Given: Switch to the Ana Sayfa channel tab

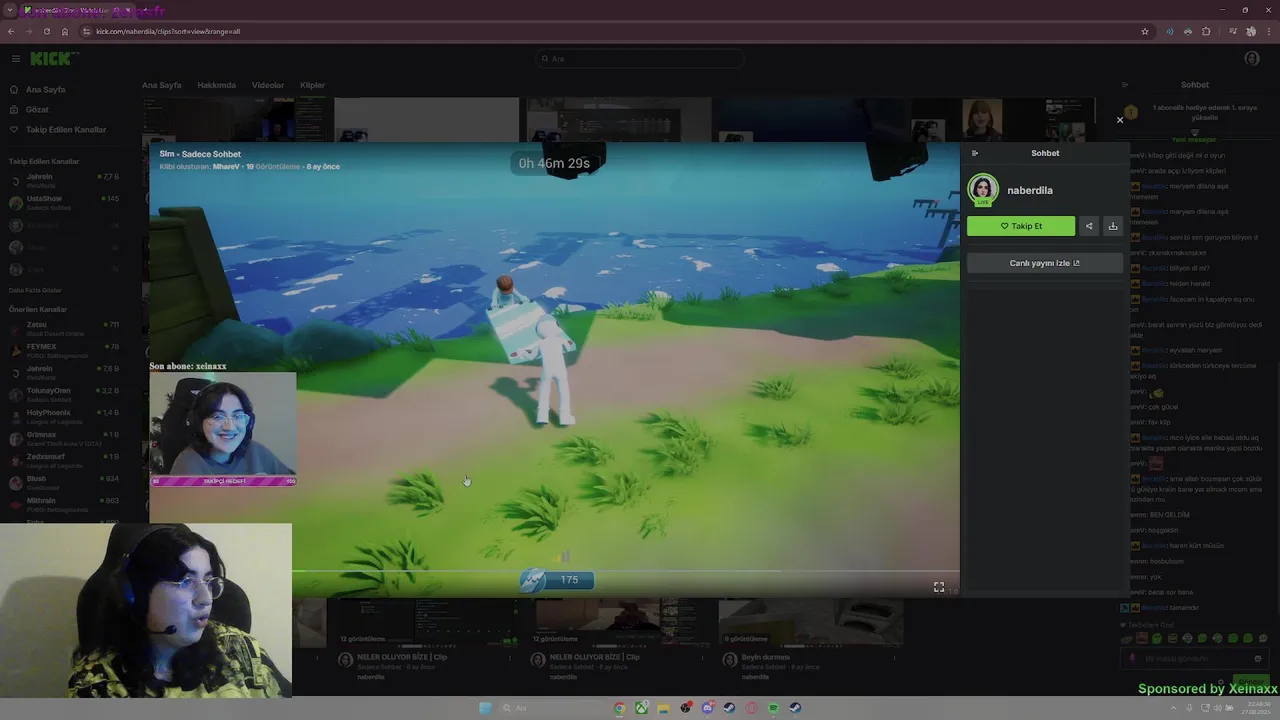Looking at the screenshot, I should (162, 85).
